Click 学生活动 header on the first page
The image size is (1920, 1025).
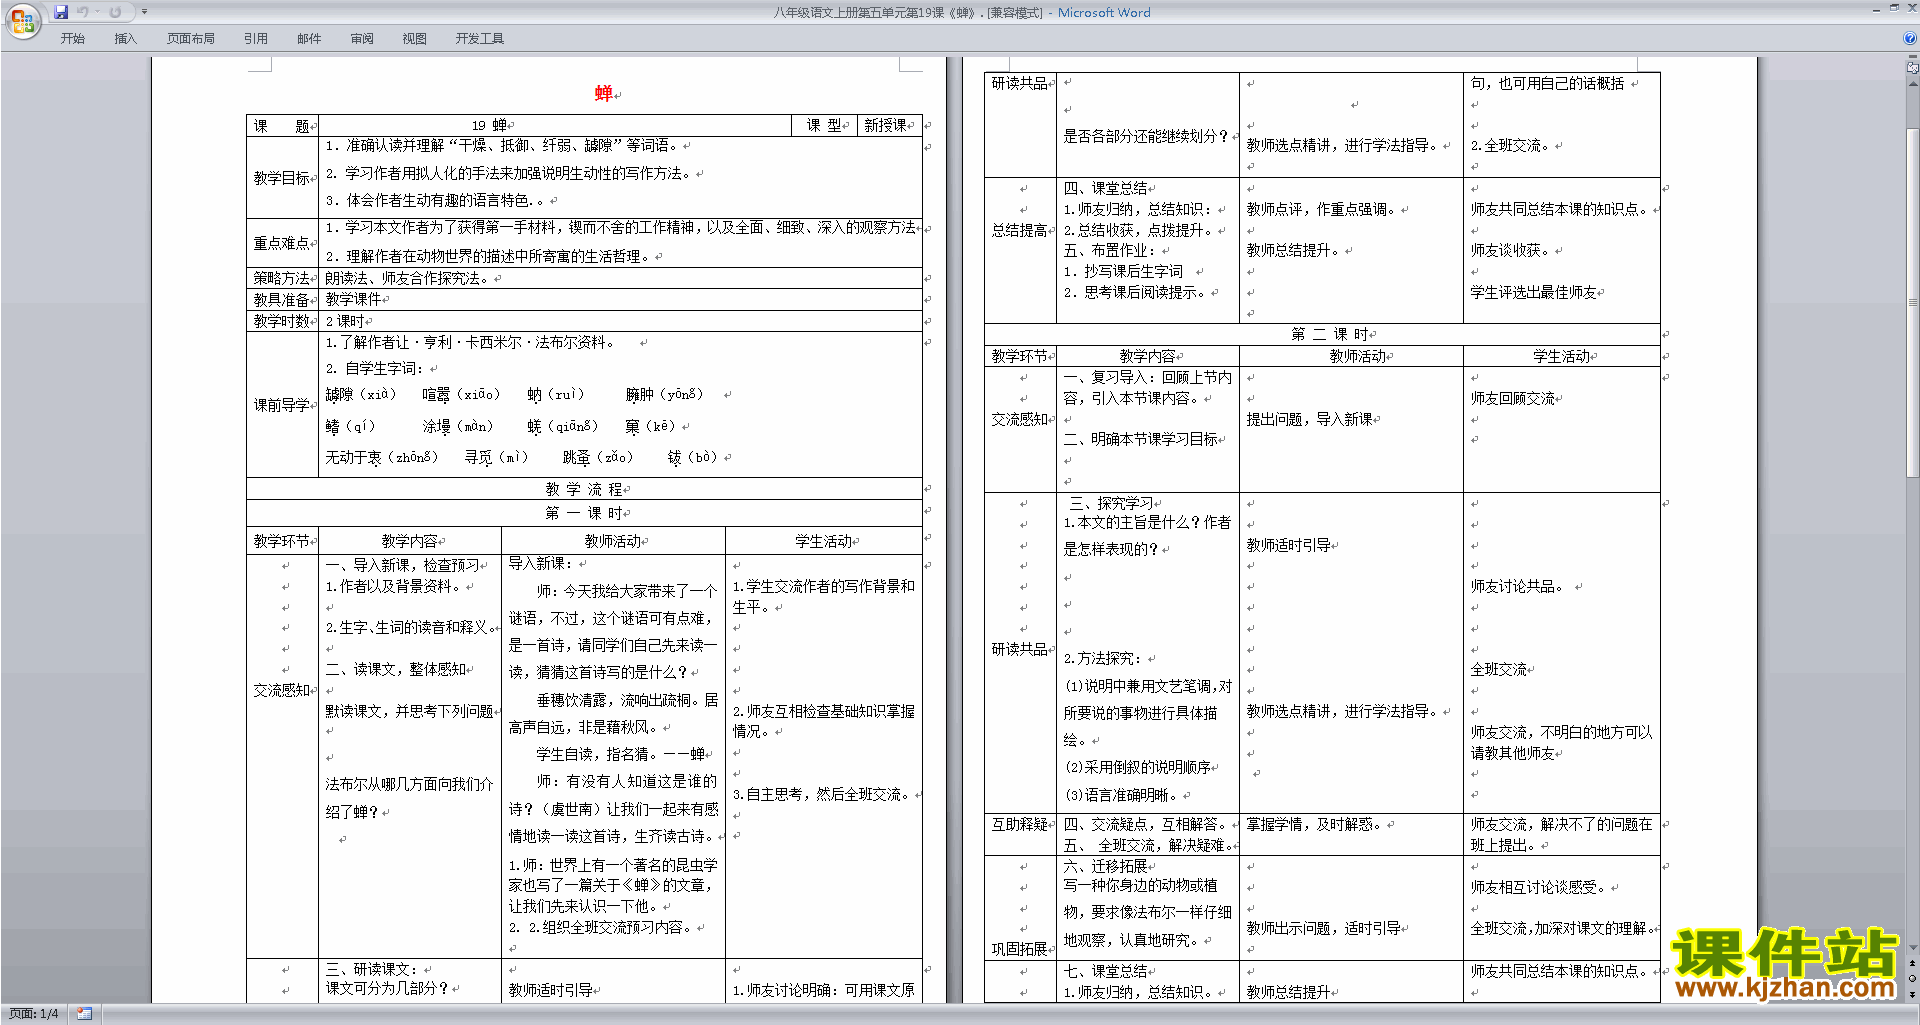[x=824, y=541]
